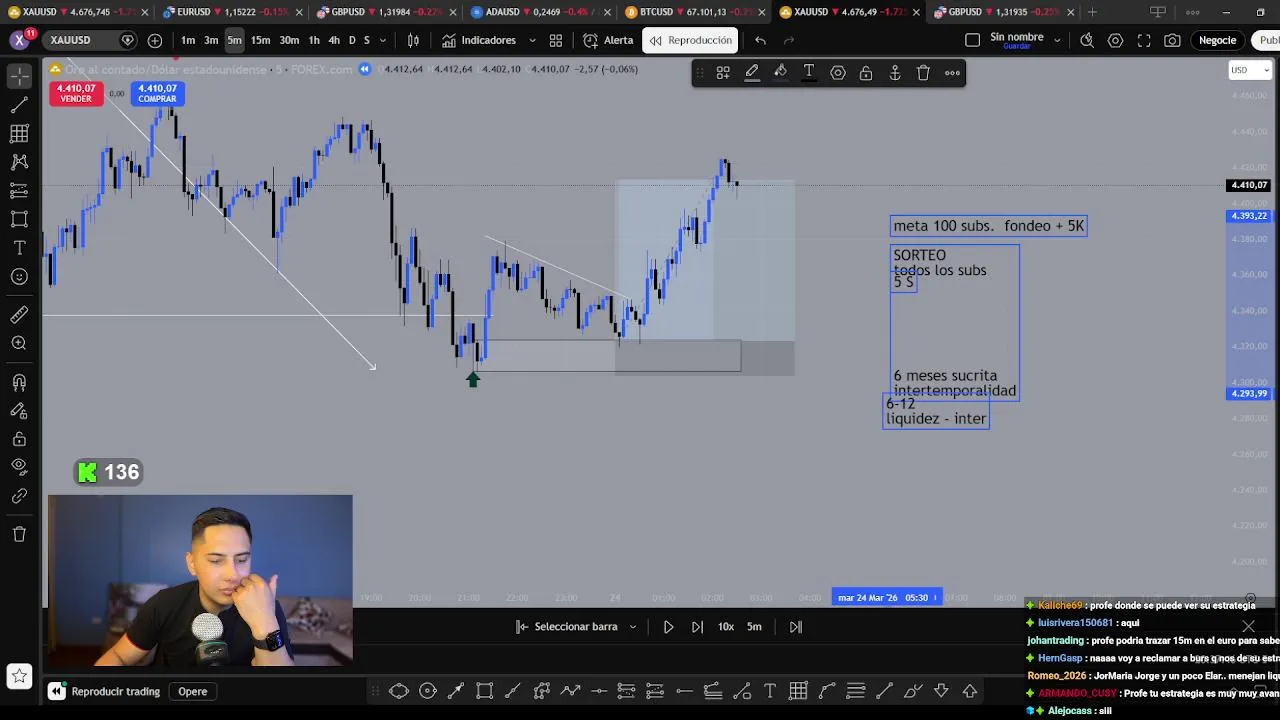Click the favorites star in left sidebar

point(19,678)
